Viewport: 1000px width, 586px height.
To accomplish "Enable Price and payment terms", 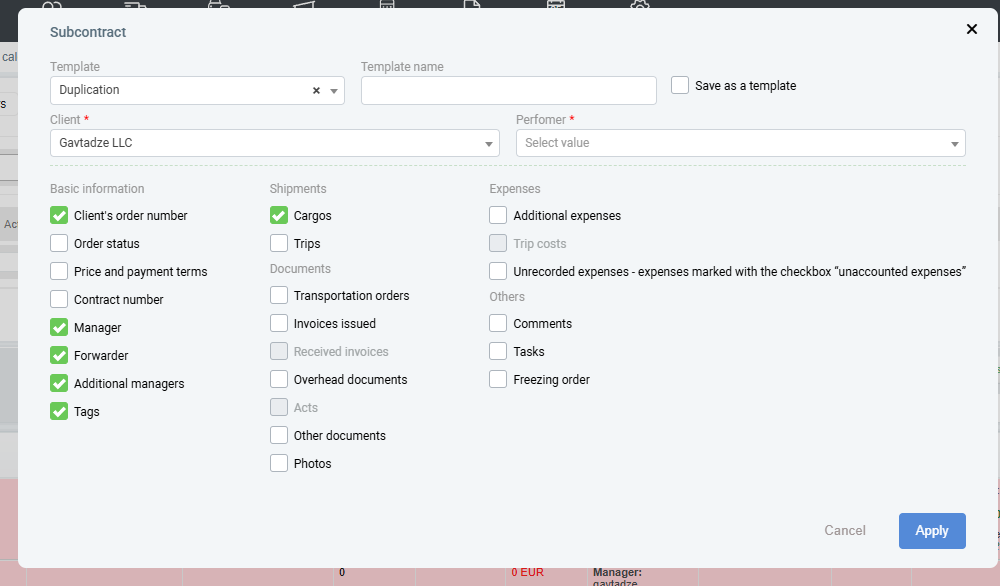I will point(59,271).
